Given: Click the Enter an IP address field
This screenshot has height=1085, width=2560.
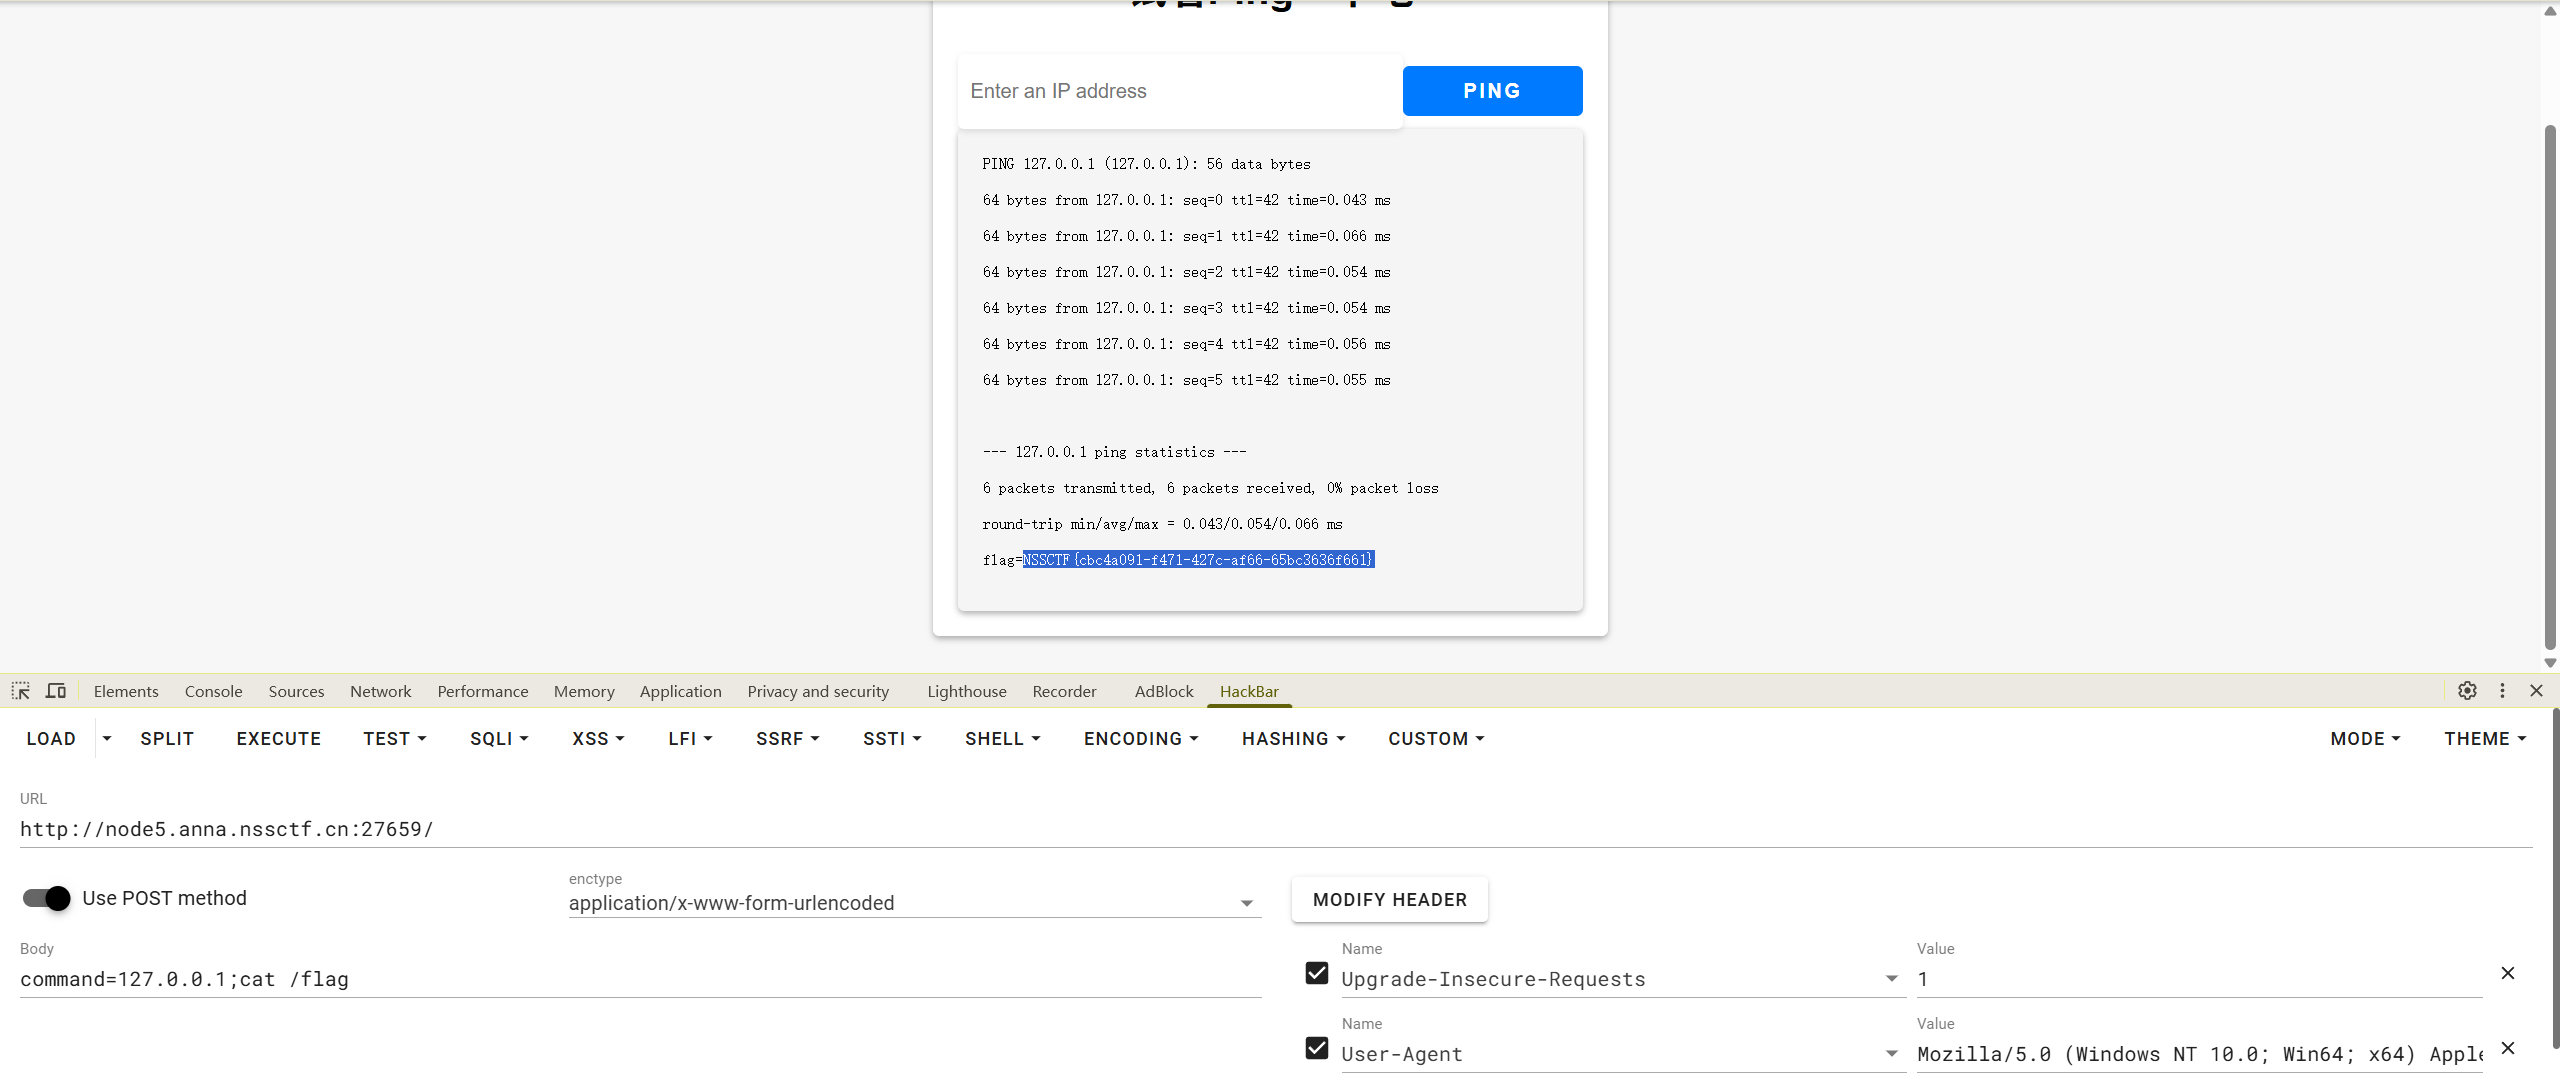Looking at the screenshot, I should point(1178,91).
